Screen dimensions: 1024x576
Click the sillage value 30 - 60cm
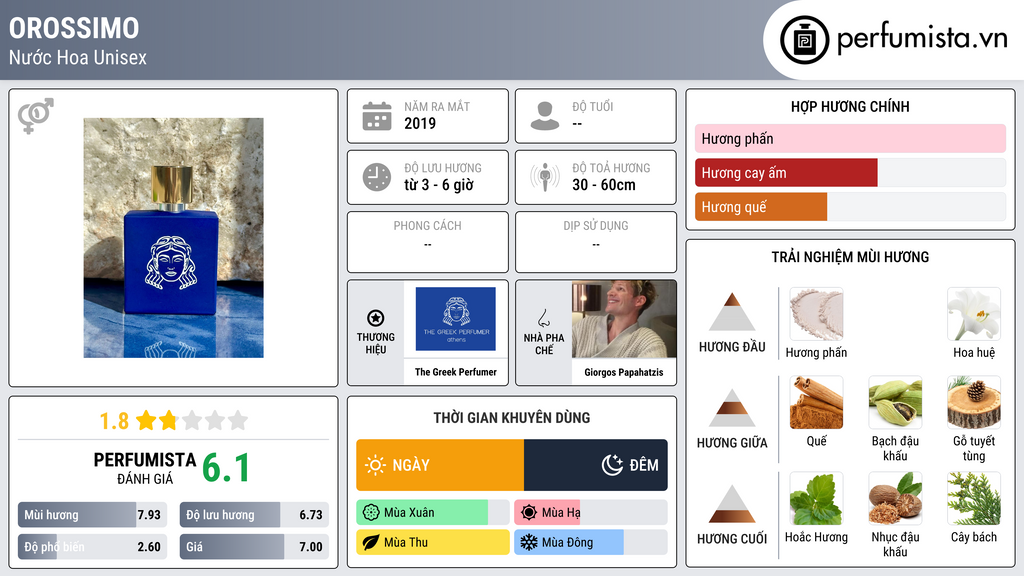[x=604, y=185]
